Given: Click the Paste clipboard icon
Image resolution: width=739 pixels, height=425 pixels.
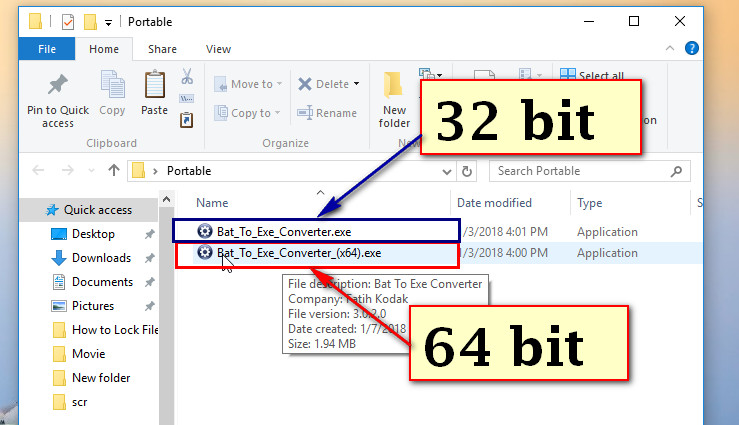Looking at the screenshot, I should point(155,84).
